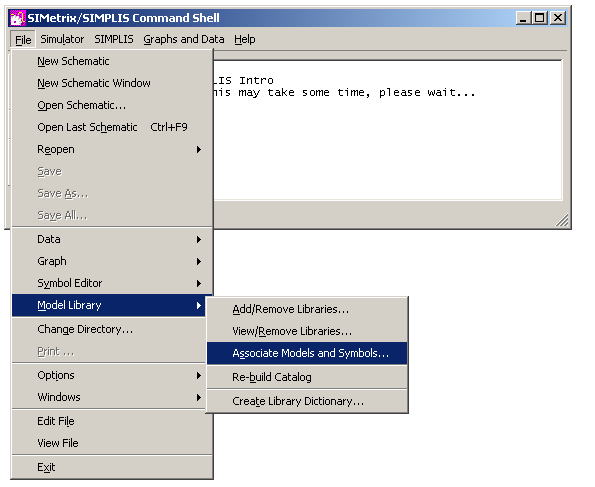Close the Command Shell window
The image size is (595, 487).
558,18
